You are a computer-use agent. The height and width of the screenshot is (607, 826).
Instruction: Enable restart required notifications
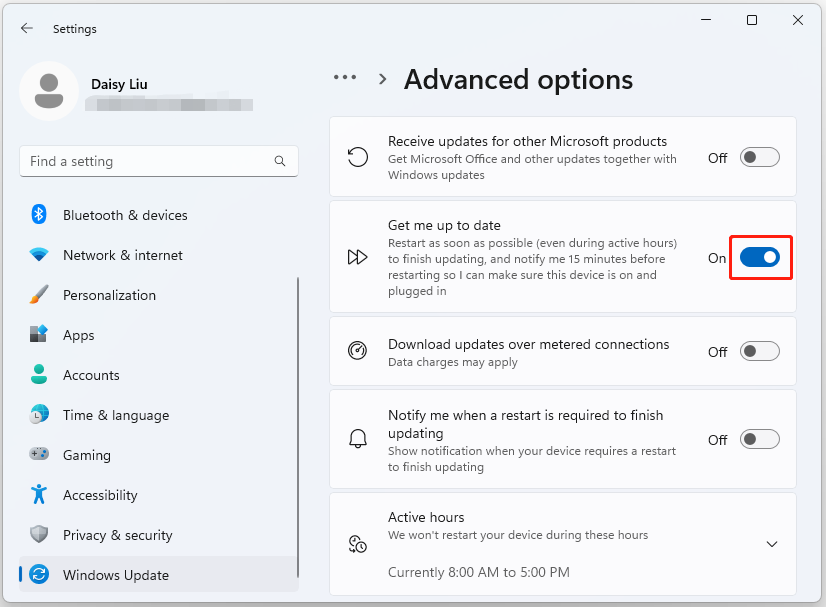pos(758,438)
